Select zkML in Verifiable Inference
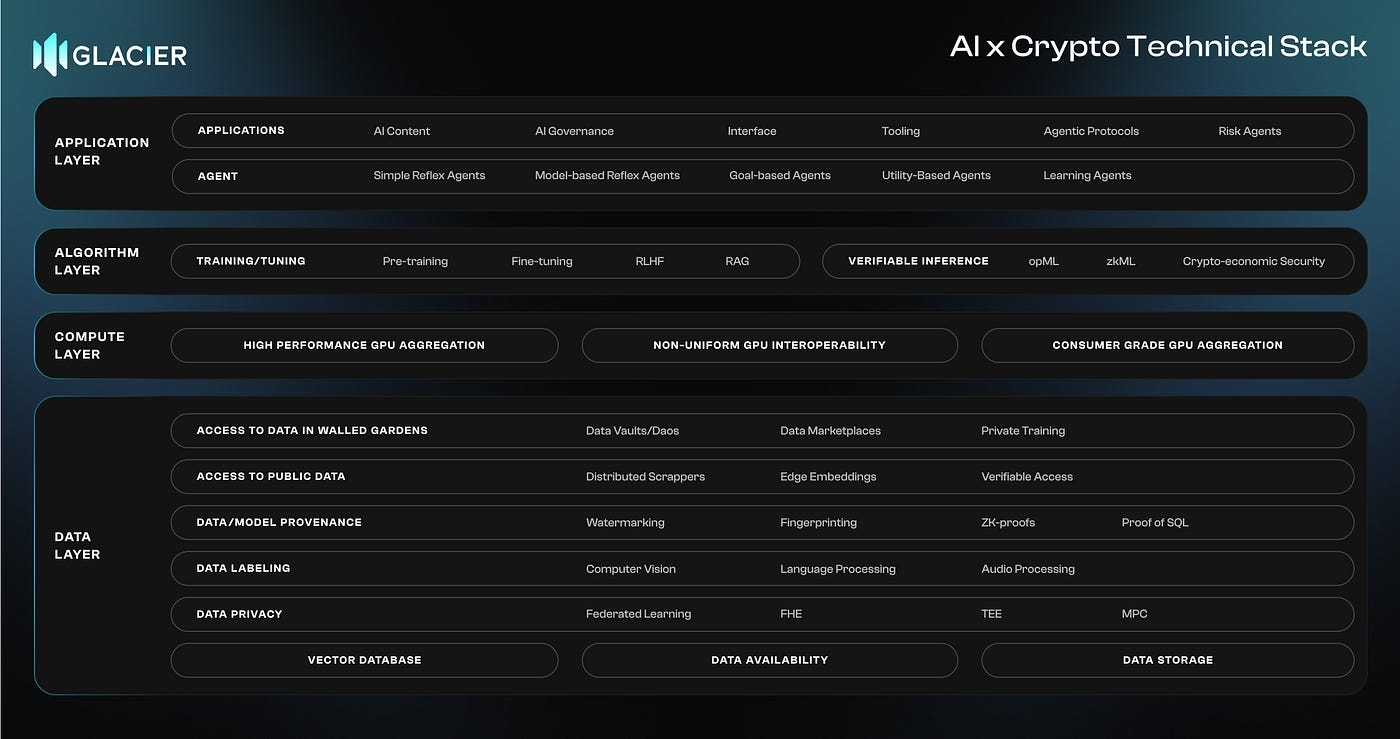The height and width of the screenshot is (739, 1400). tap(1120, 261)
